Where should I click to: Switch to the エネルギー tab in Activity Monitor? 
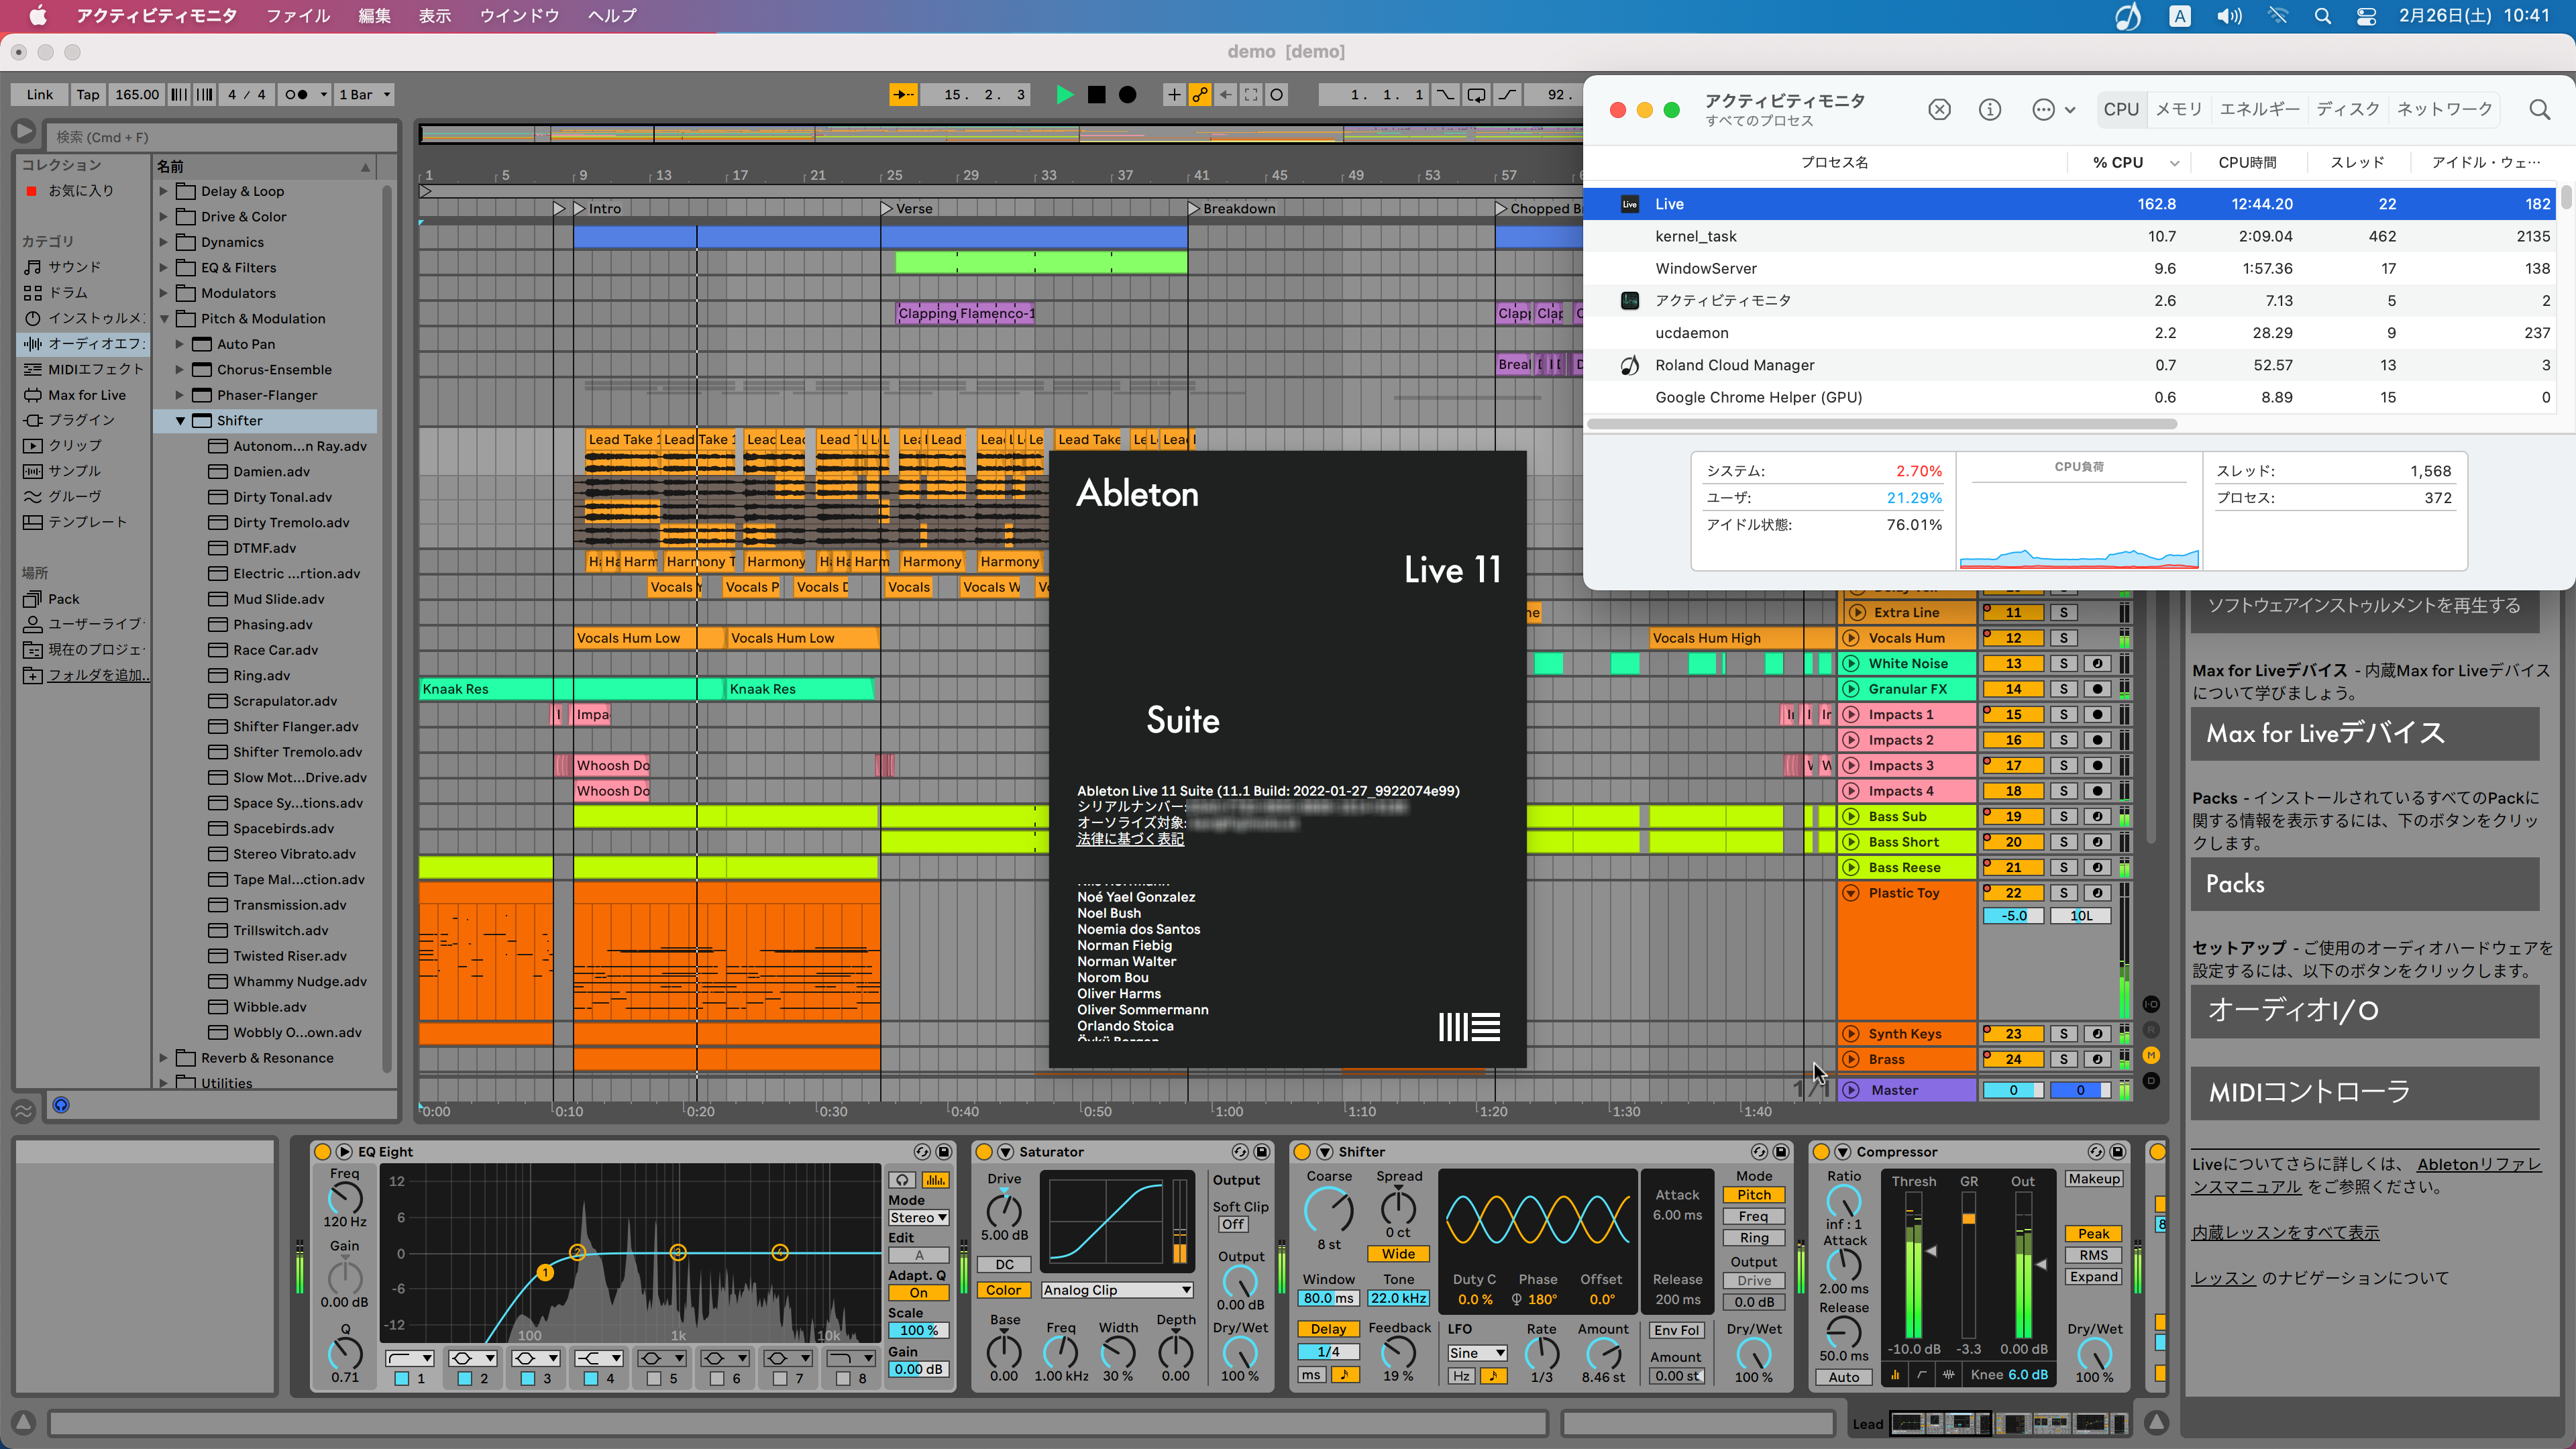2259,109
